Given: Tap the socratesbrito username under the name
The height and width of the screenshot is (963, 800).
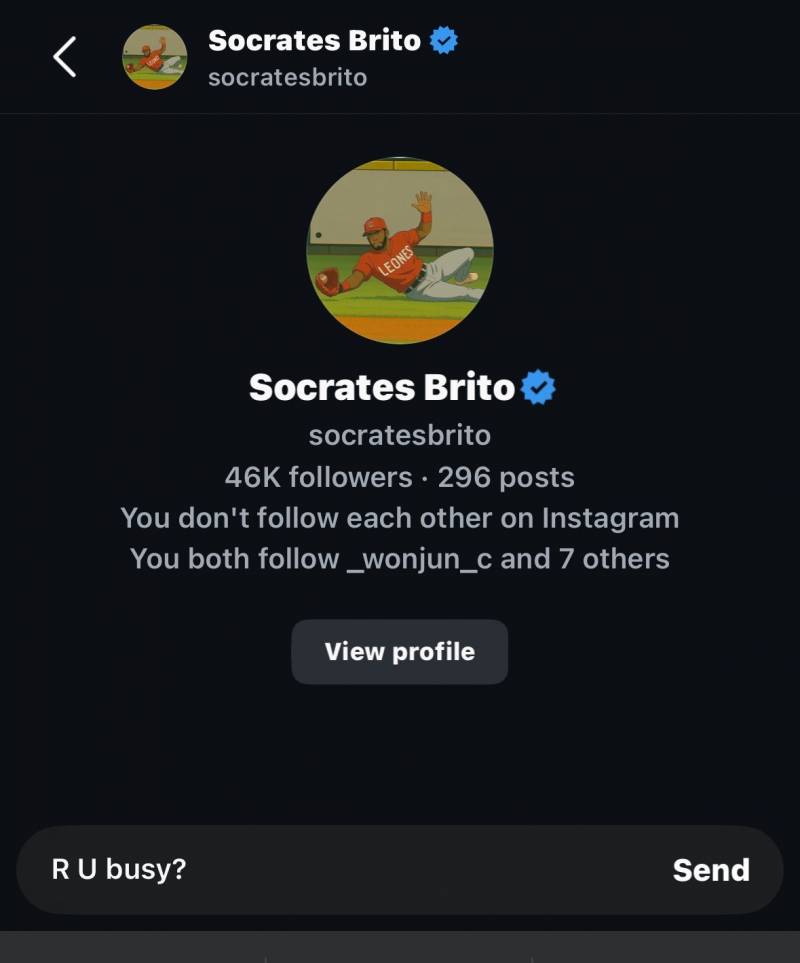Looking at the screenshot, I should [x=400, y=435].
